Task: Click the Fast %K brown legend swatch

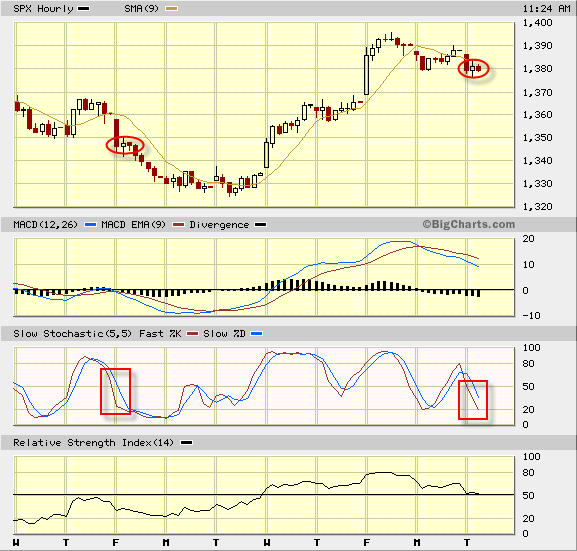Action: 192,333
